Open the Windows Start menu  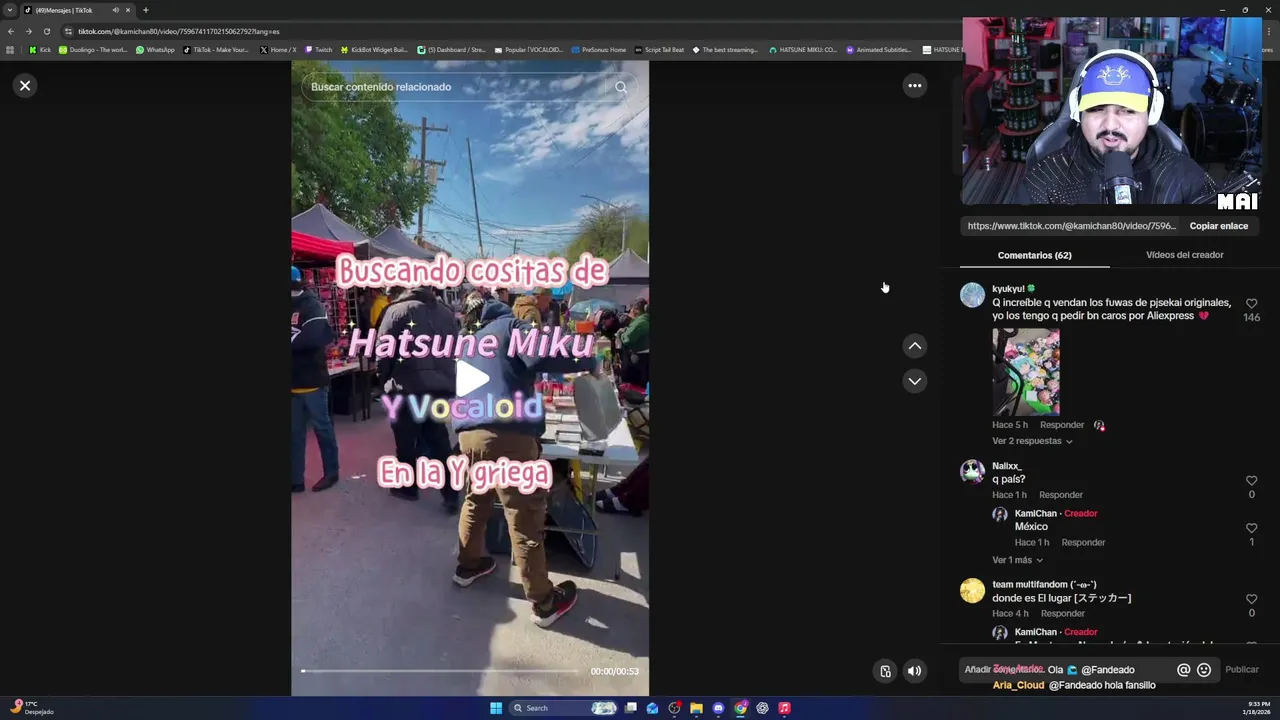(x=496, y=708)
